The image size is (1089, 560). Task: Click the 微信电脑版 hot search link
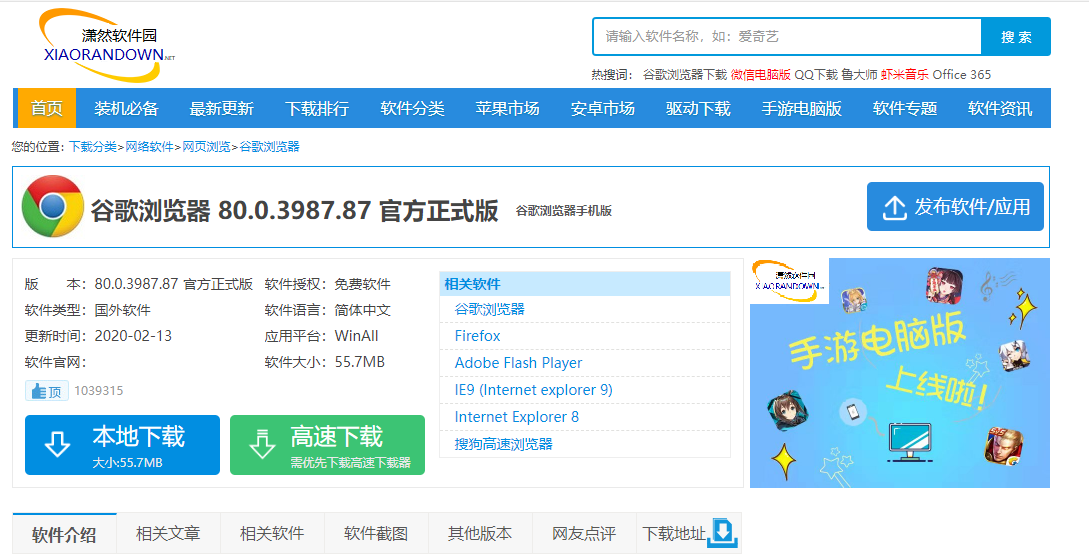click(760, 74)
